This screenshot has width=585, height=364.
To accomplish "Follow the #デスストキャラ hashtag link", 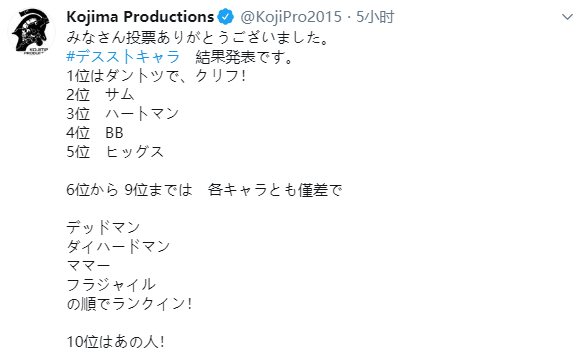I will (x=123, y=57).
